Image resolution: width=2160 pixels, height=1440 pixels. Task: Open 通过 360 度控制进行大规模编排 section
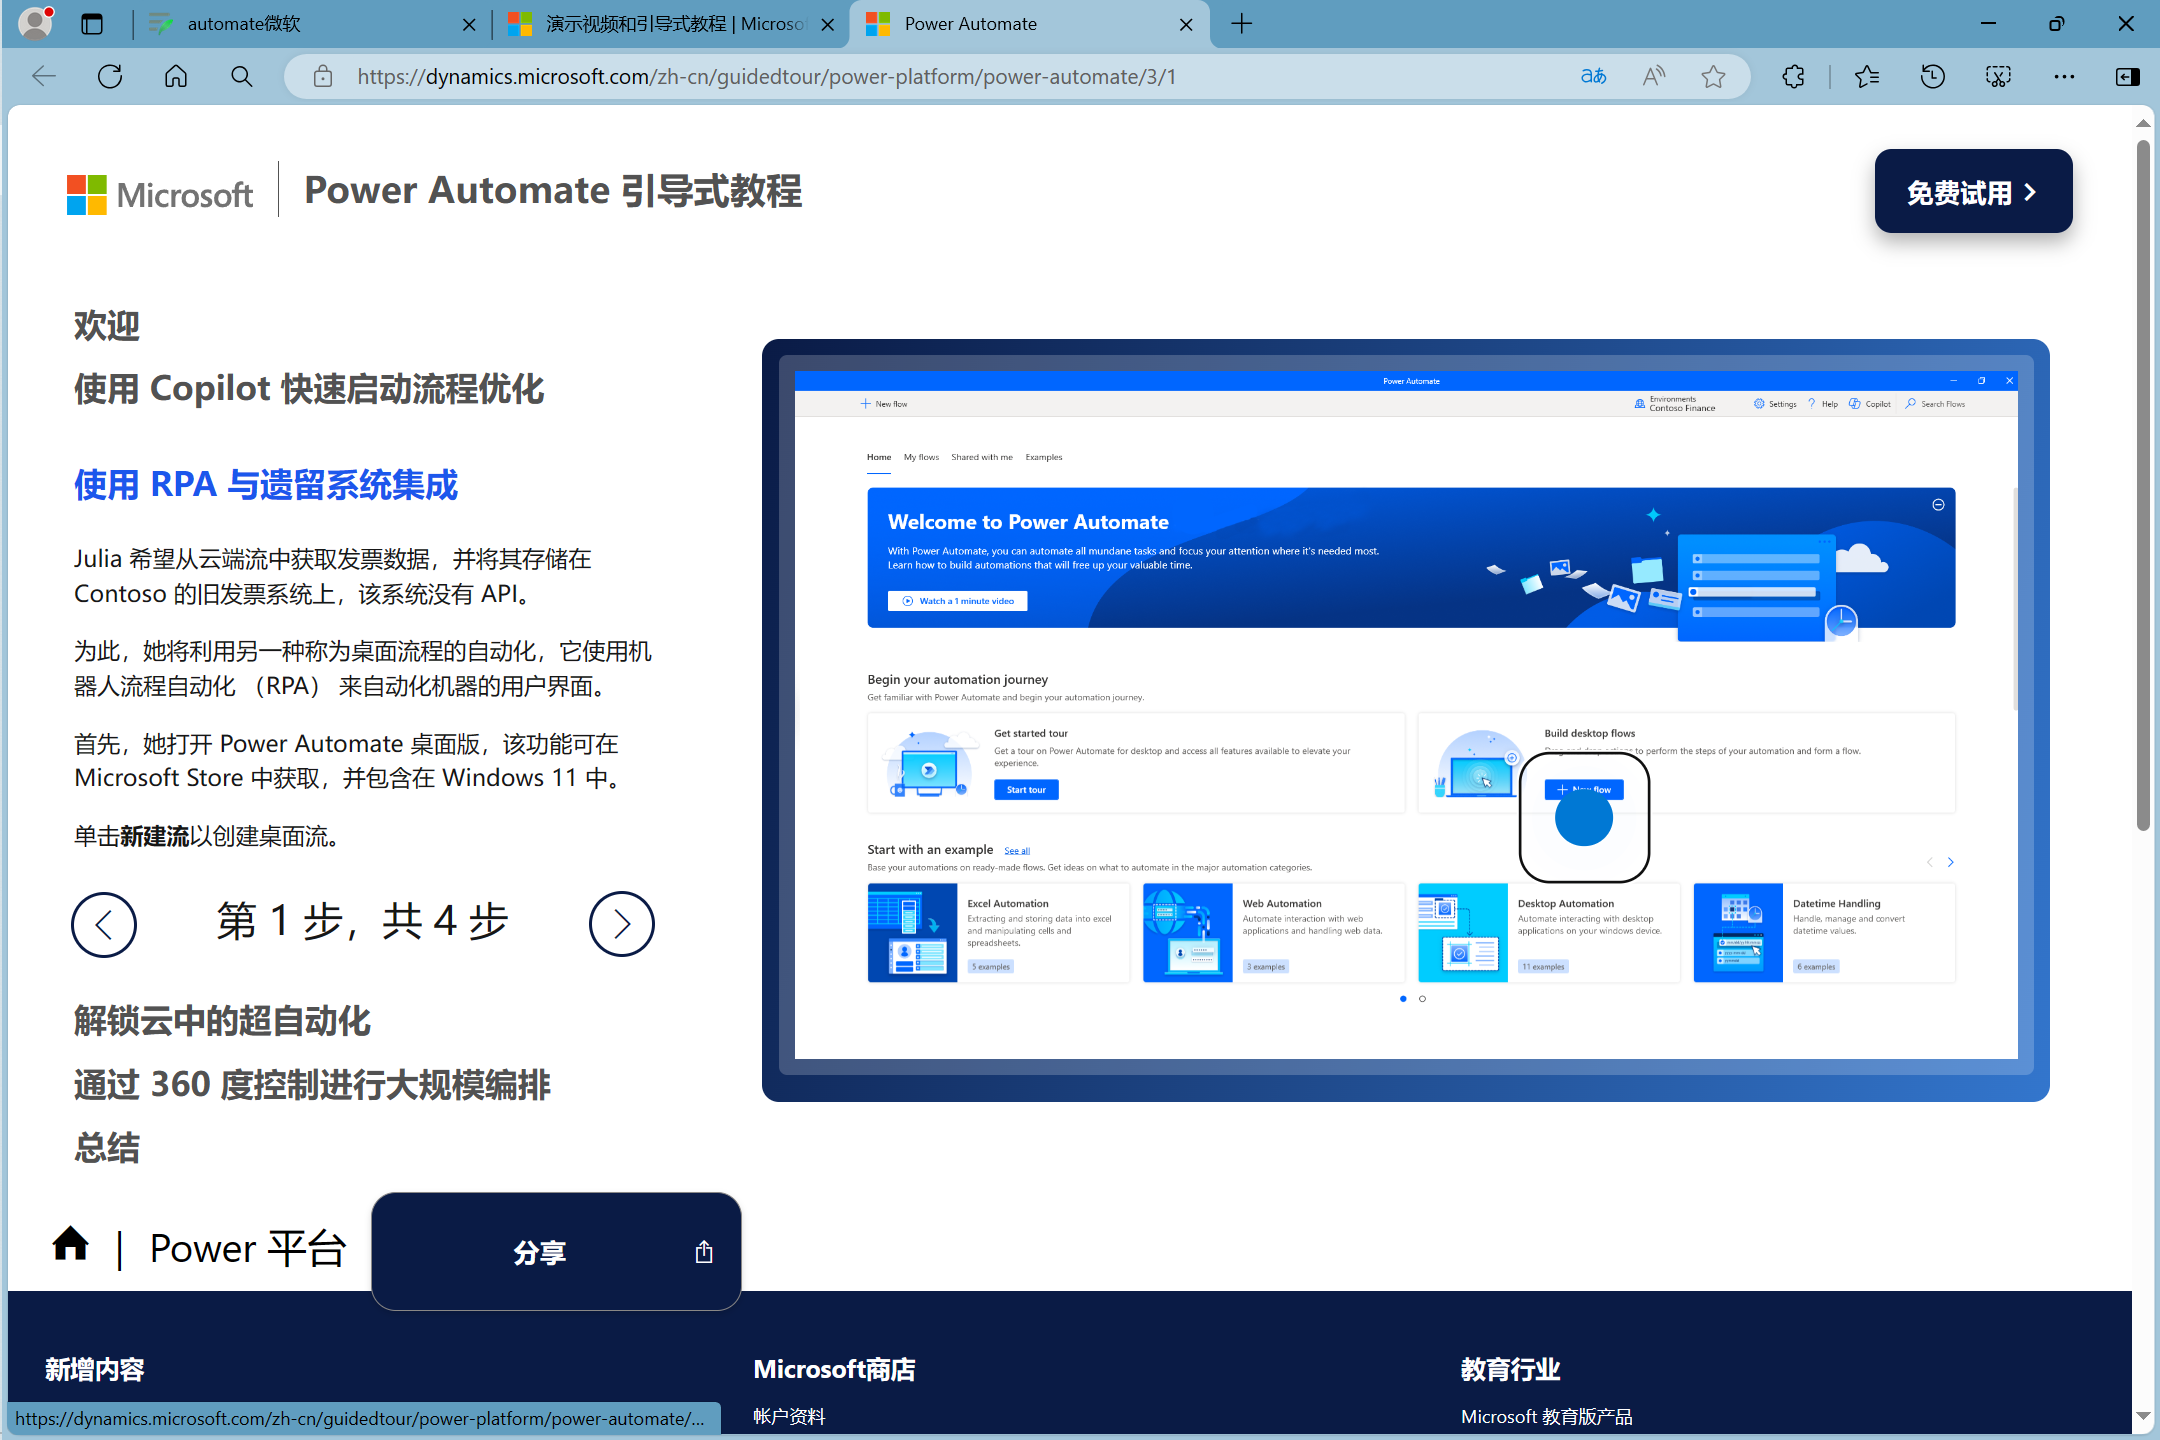(x=312, y=1085)
